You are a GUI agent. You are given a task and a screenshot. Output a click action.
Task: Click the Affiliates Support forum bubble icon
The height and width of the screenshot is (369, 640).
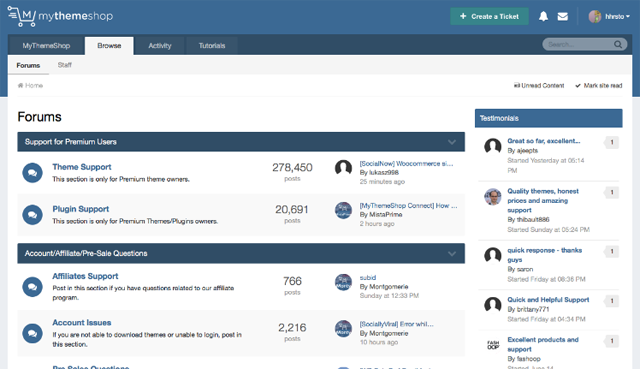point(32,287)
